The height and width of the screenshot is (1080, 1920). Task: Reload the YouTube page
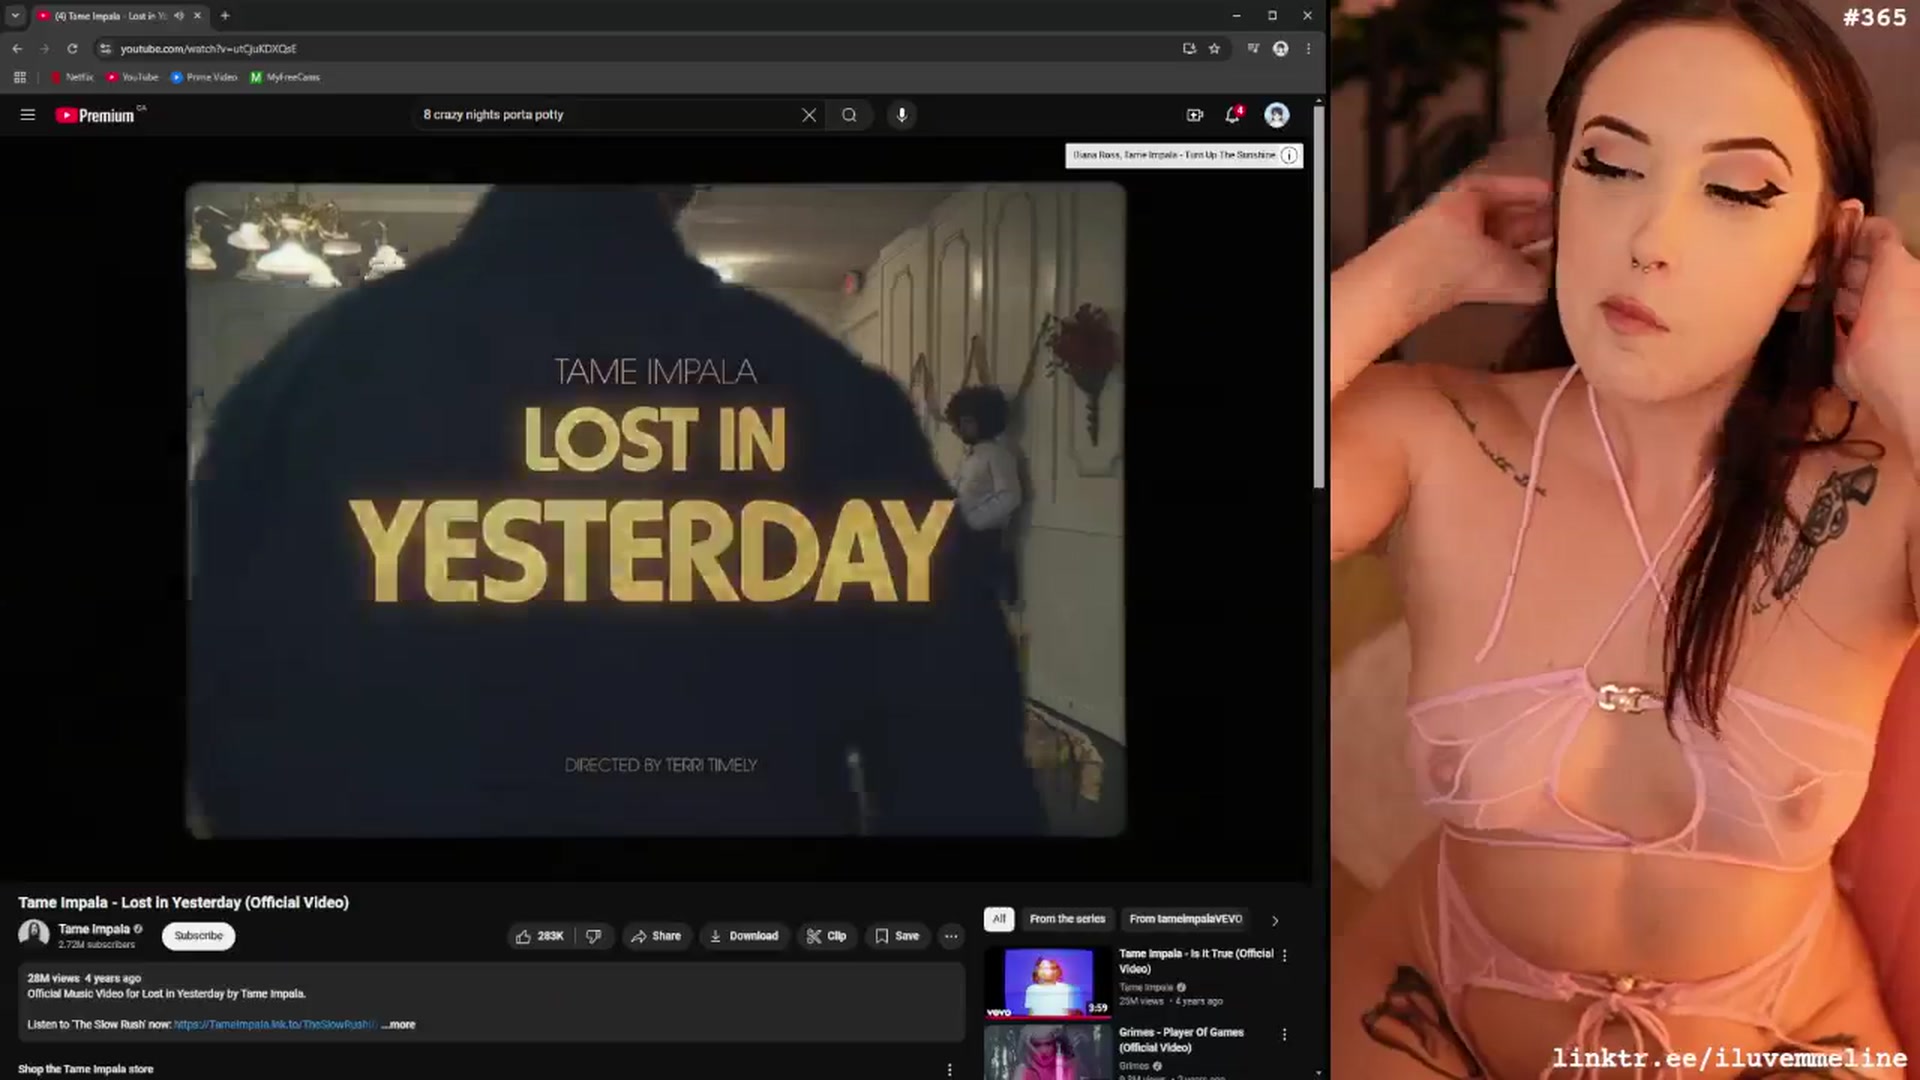[x=72, y=48]
